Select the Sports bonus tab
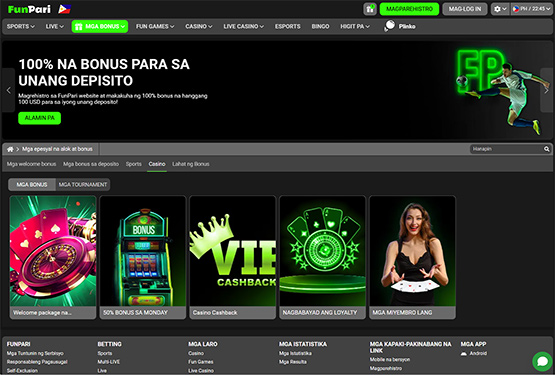This screenshot has width=555, height=375. point(133,164)
